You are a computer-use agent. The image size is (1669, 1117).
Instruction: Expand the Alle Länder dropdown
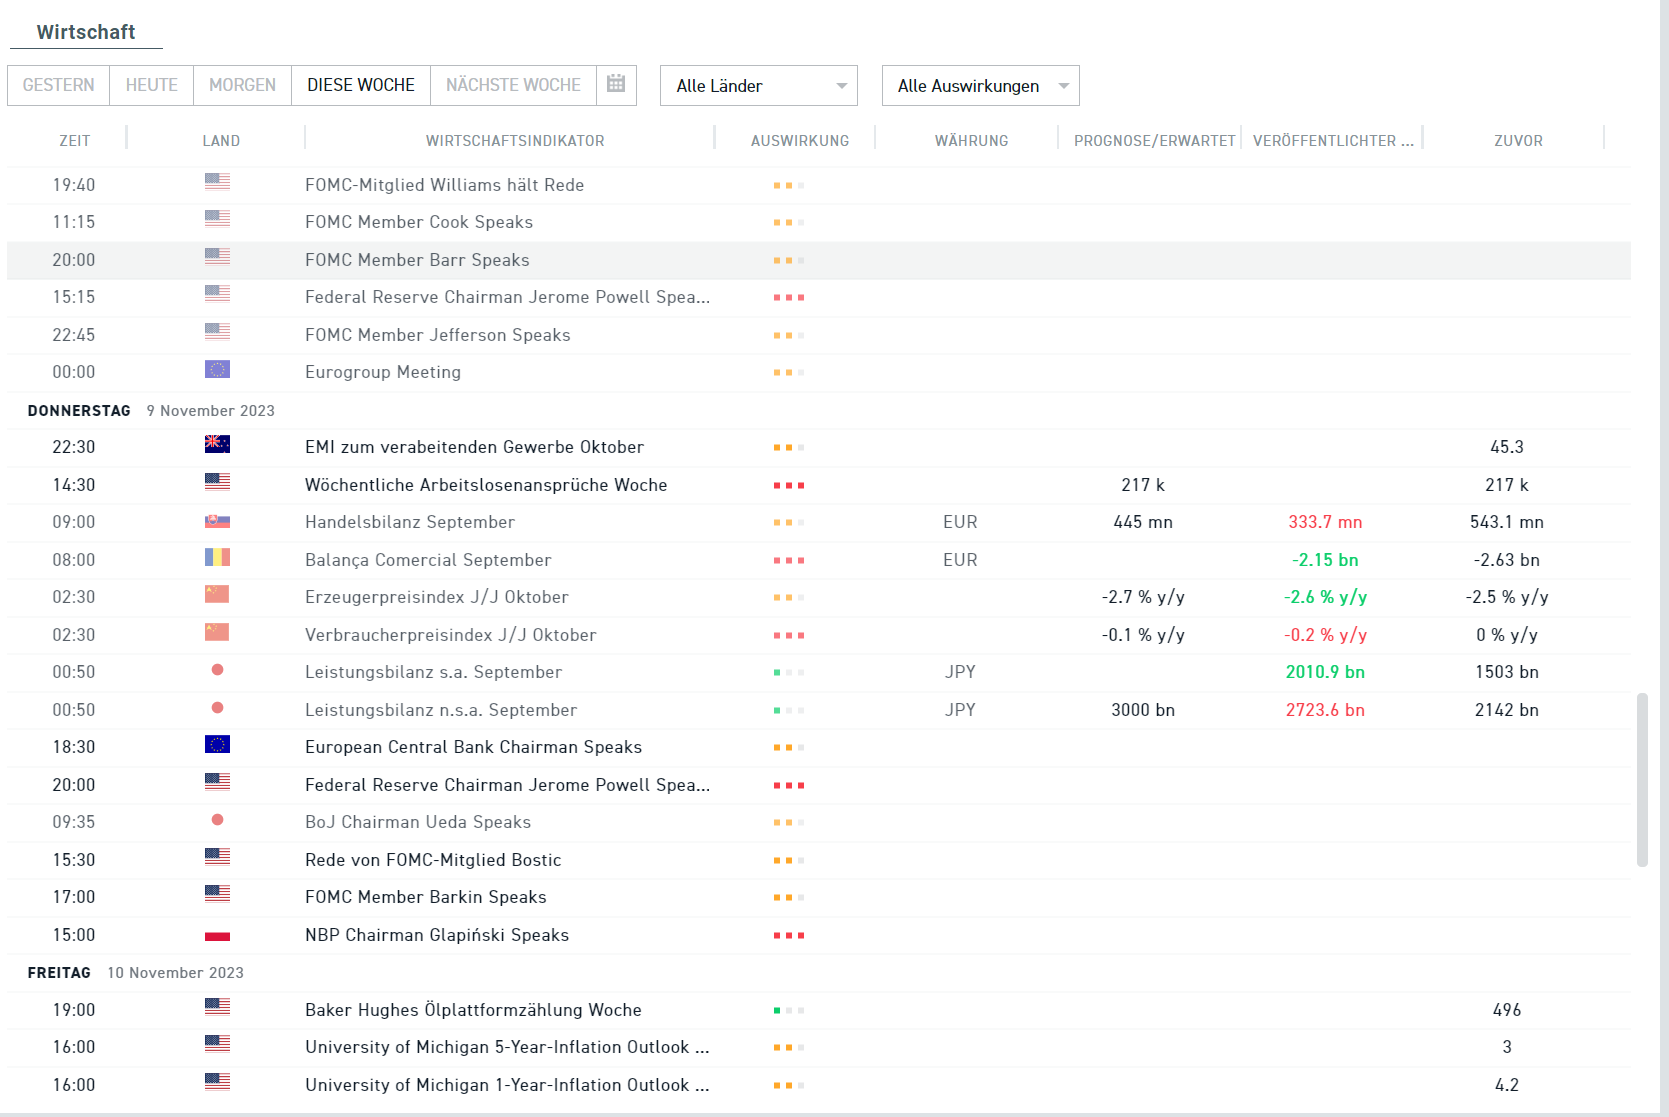tap(758, 86)
